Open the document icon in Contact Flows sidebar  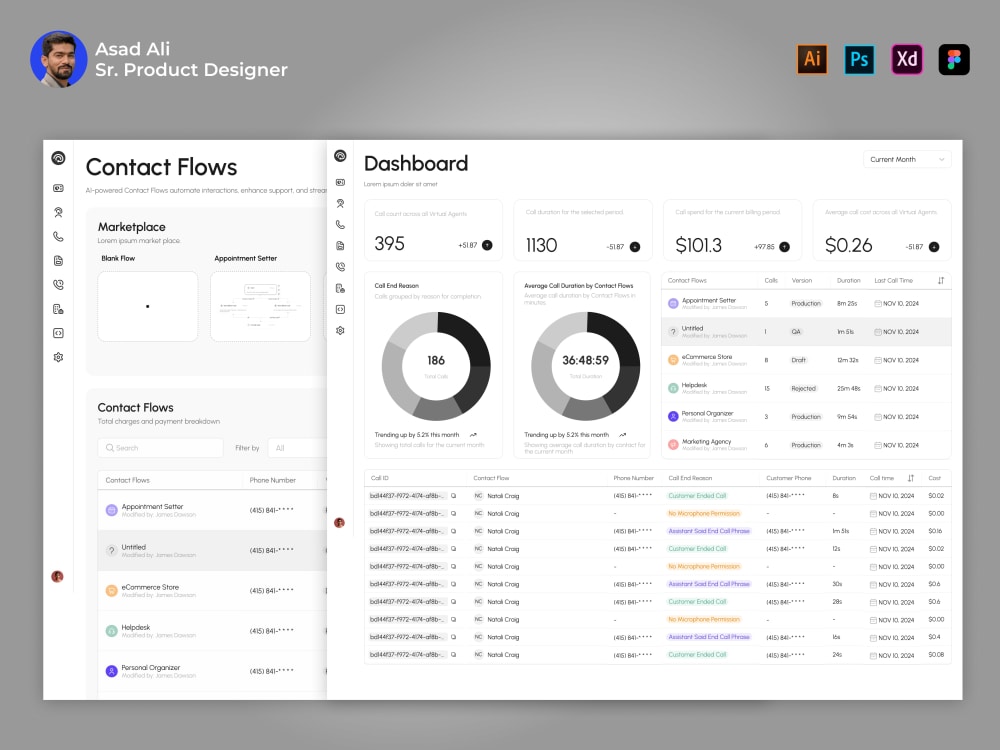click(58, 261)
